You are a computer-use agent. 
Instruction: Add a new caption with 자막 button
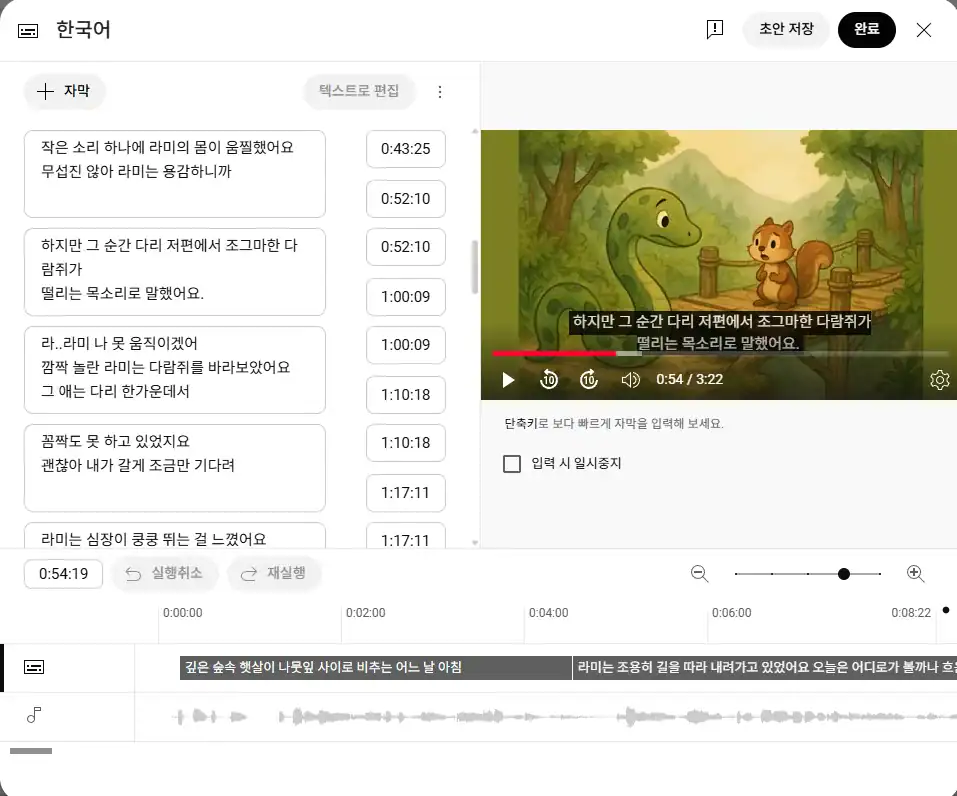64,91
